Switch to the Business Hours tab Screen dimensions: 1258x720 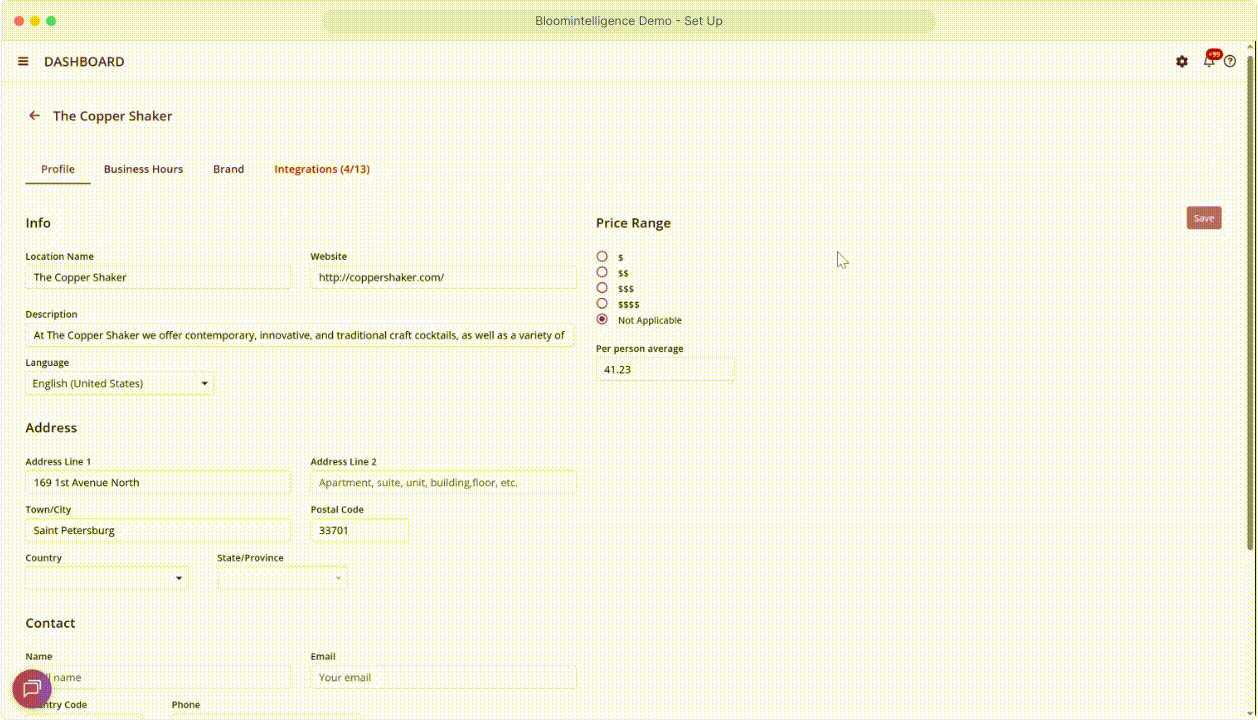[x=143, y=170]
